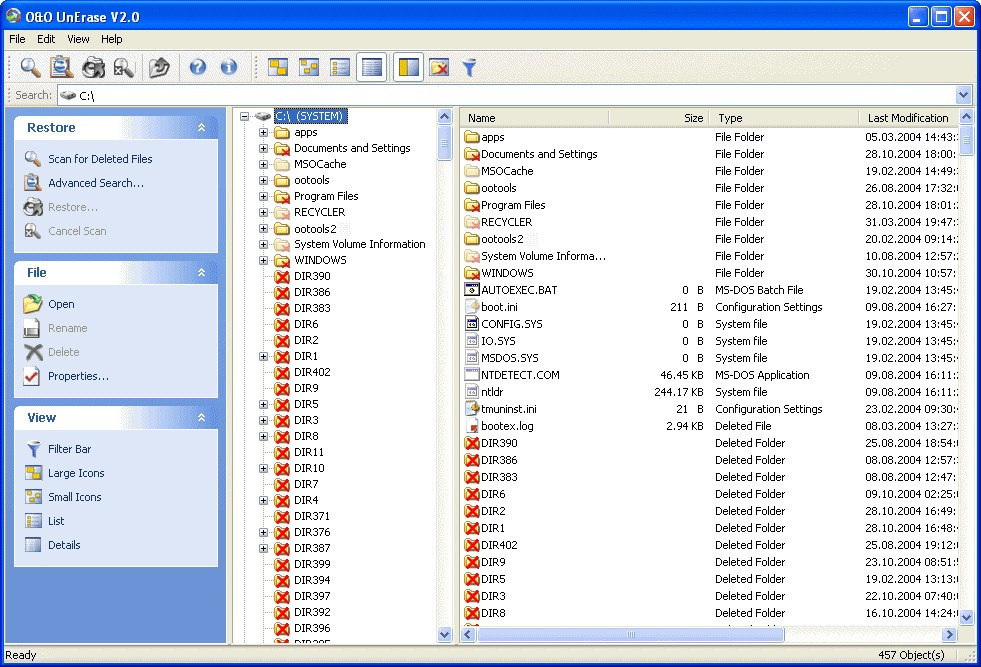Click the Search path input field
981x667 pixels.
click(x=506, y=95)
